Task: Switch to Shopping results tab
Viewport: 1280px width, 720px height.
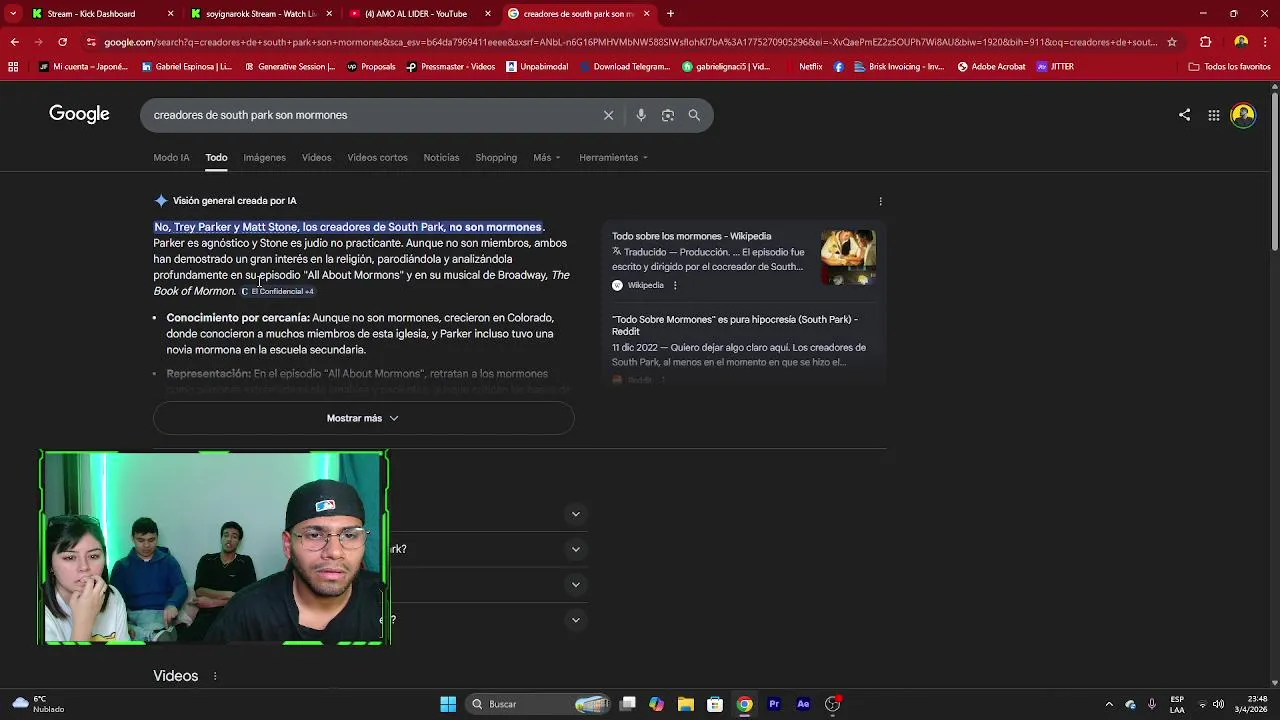Action: click(496, 157)
